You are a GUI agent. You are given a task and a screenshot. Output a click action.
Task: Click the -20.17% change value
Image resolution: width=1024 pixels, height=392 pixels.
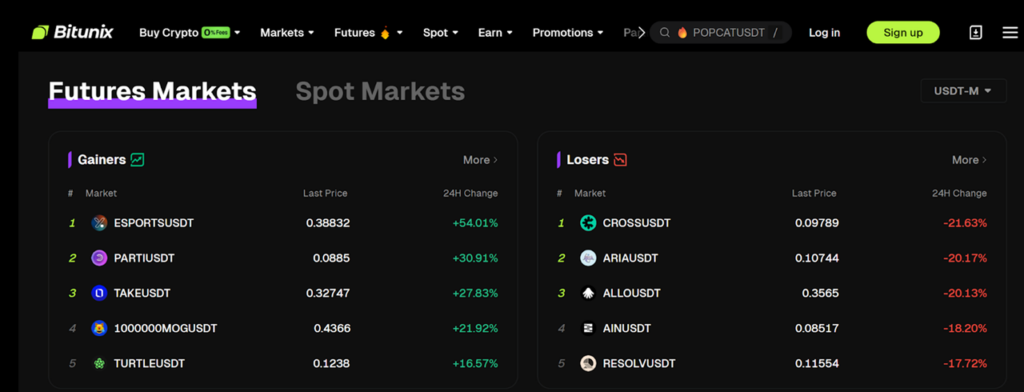[965, 258]
